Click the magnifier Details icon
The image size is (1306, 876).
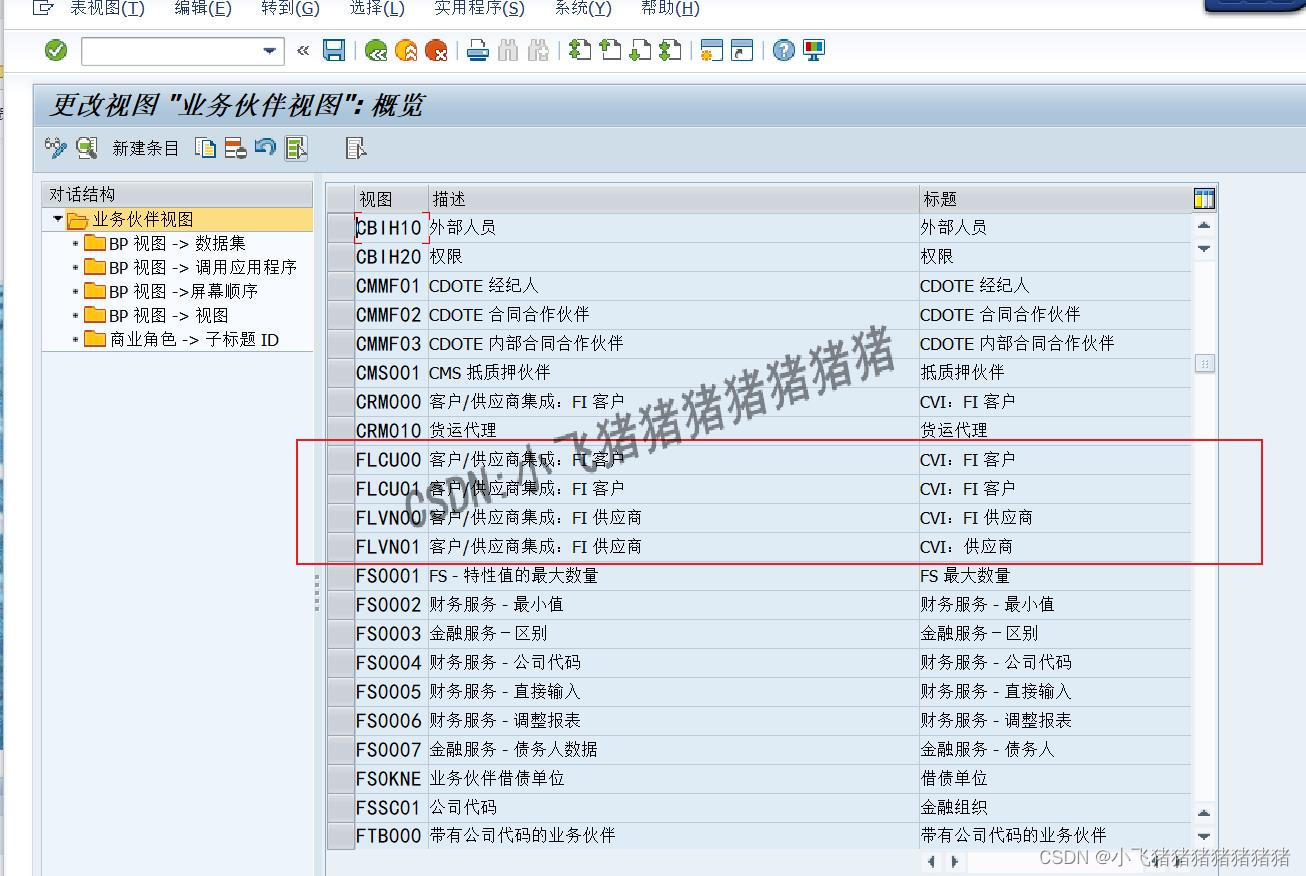click(87, 148)
